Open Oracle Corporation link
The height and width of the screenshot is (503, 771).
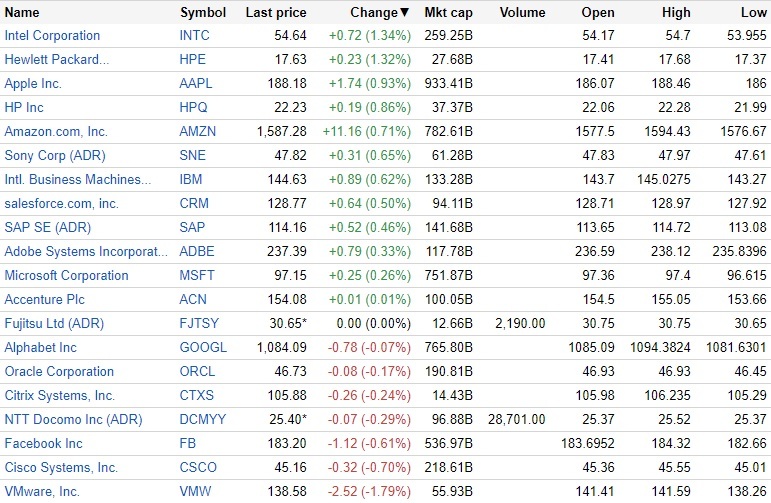tap(59, 372)
